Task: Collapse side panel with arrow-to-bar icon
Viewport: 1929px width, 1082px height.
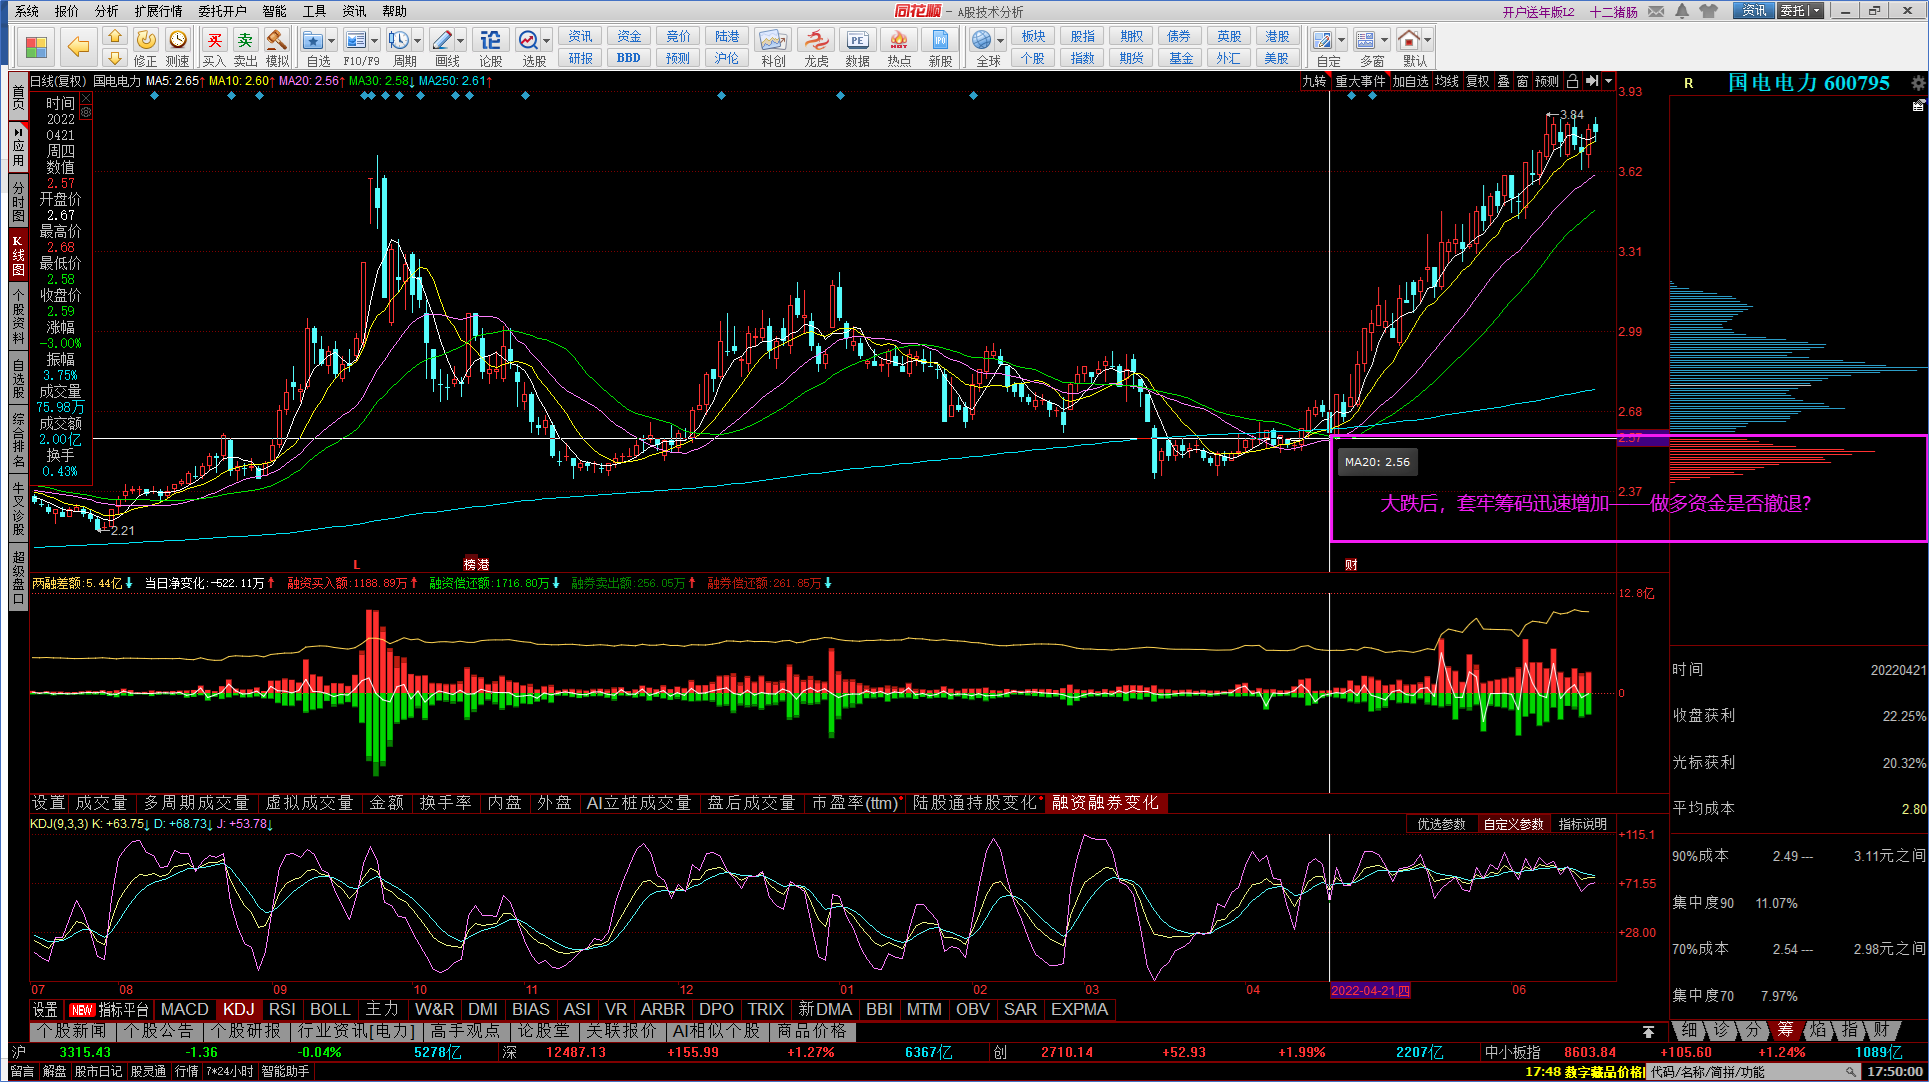Action: click(x=1592, y=81)
